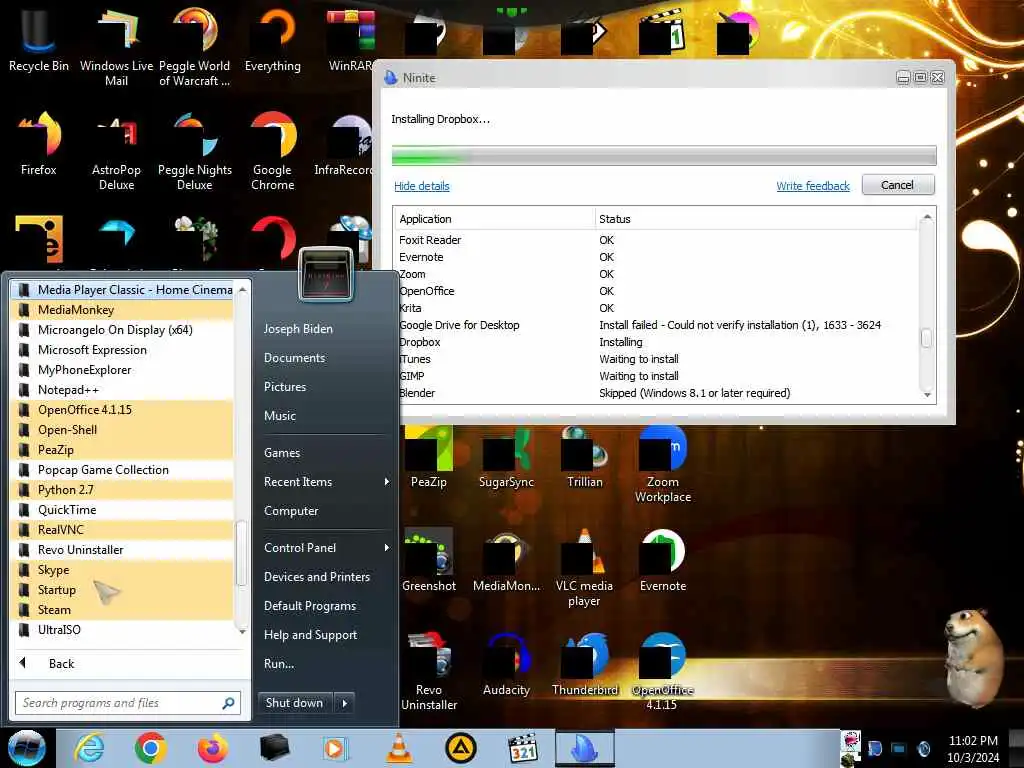
Task: Open Google Chrome desktop icon
Action: (273, 150)
